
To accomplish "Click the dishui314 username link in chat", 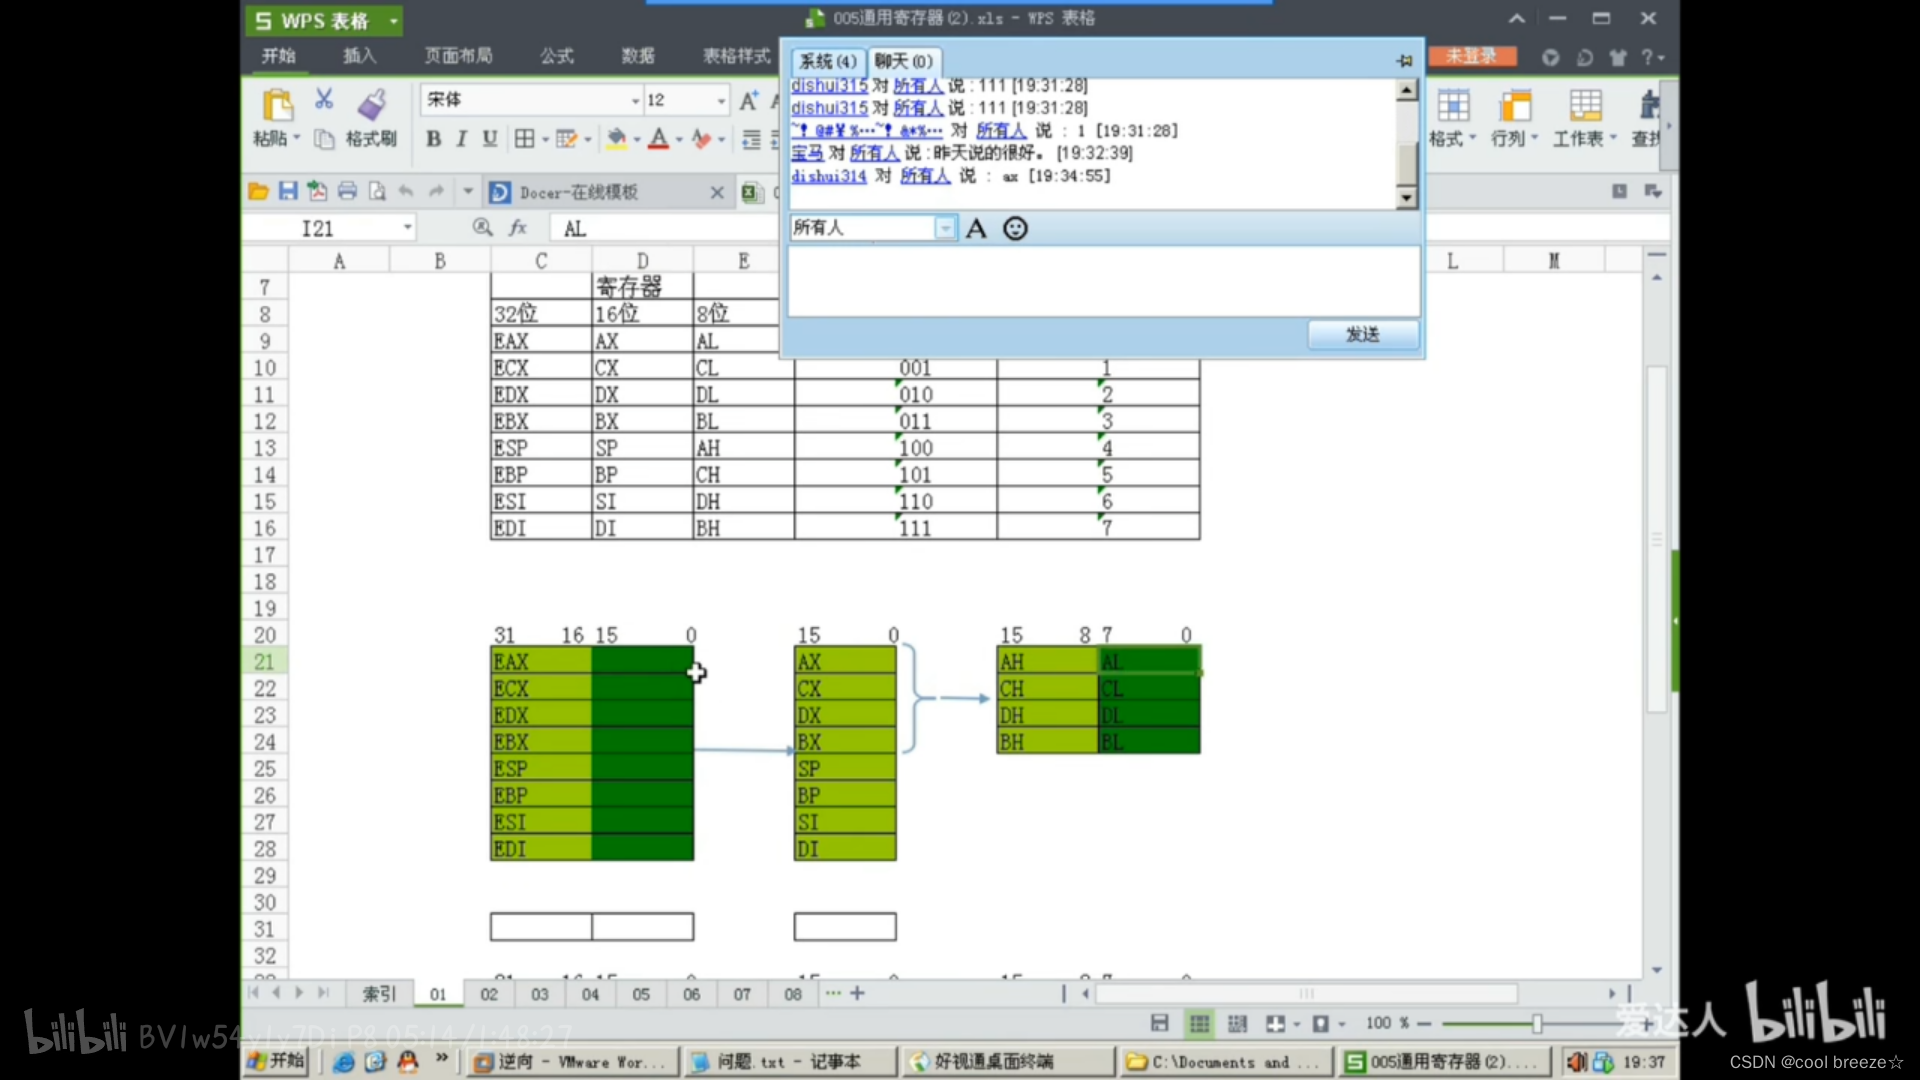I will [828, 176].
